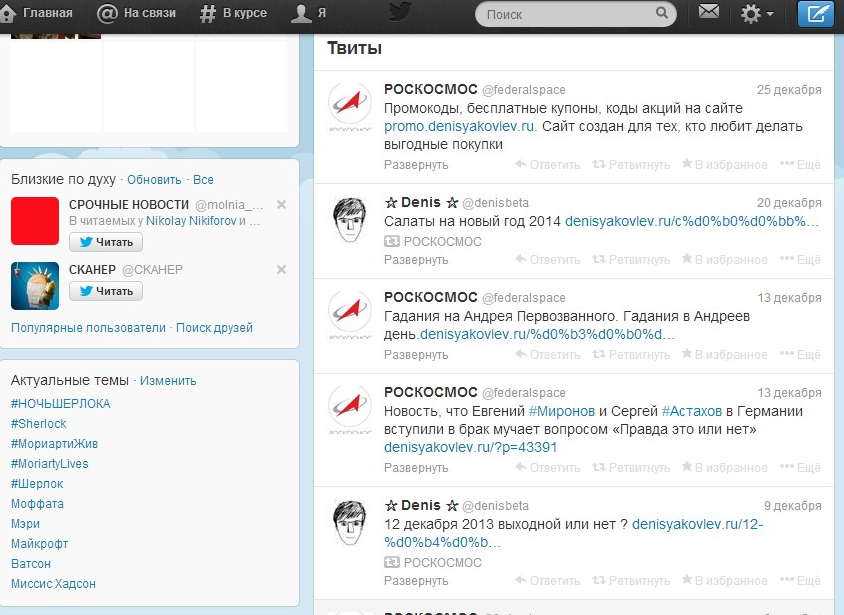Open the Я profile tab

308,14
